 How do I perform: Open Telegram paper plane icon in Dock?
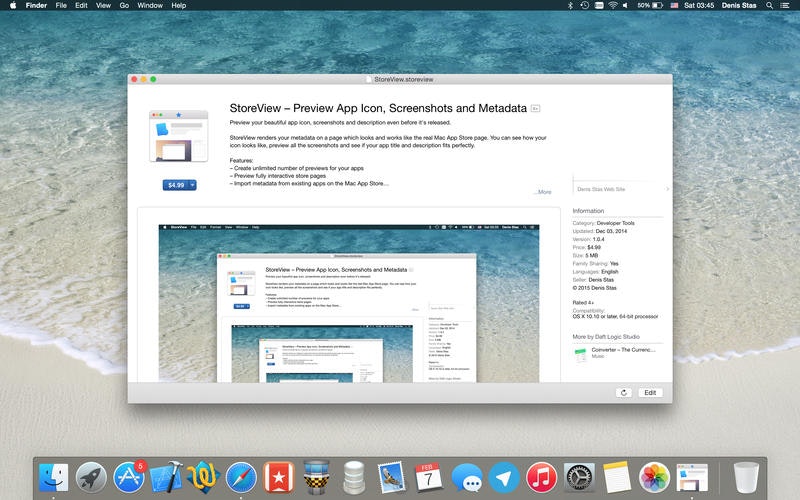pyautogui.click(x=504, y=478)
